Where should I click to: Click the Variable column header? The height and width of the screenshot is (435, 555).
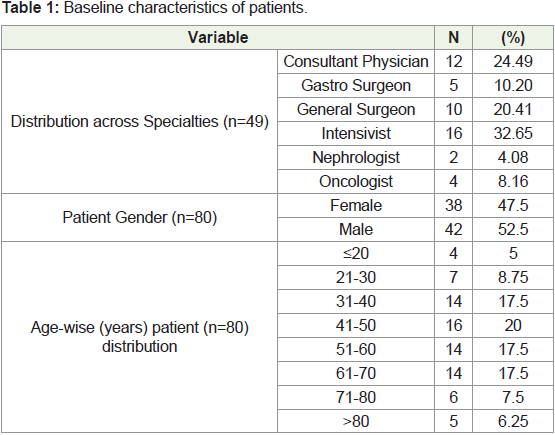(218, 37)
